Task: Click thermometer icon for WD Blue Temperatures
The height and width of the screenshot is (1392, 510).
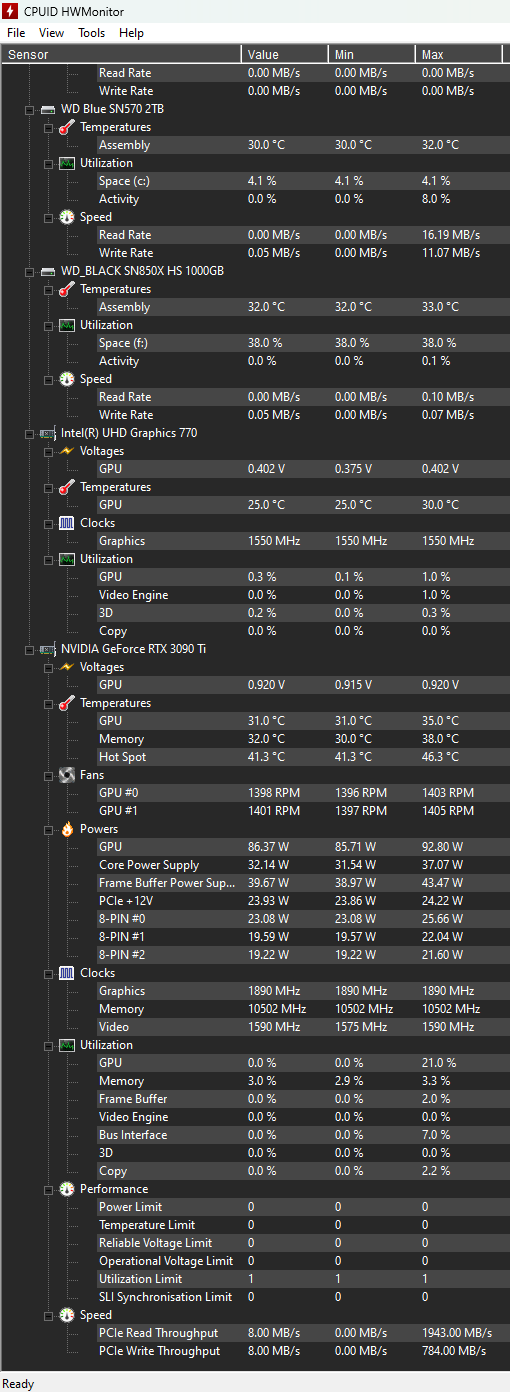Action: click(67, 127)
